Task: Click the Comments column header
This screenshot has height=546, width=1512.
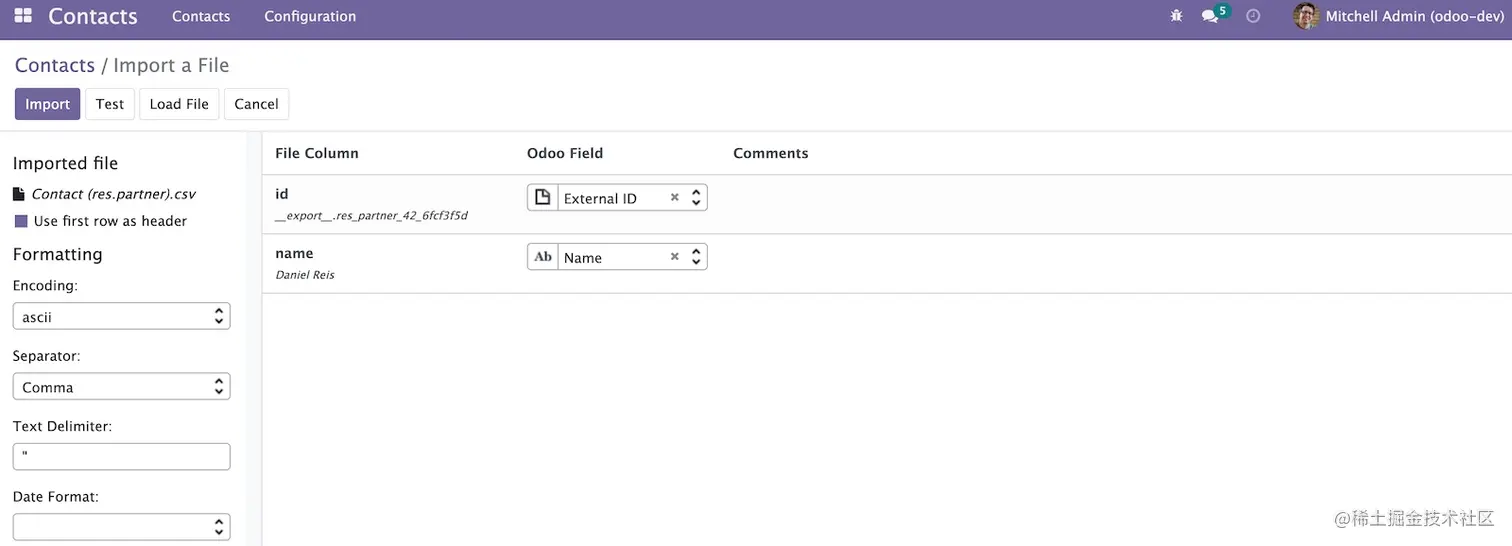Action: click(771, 153)
